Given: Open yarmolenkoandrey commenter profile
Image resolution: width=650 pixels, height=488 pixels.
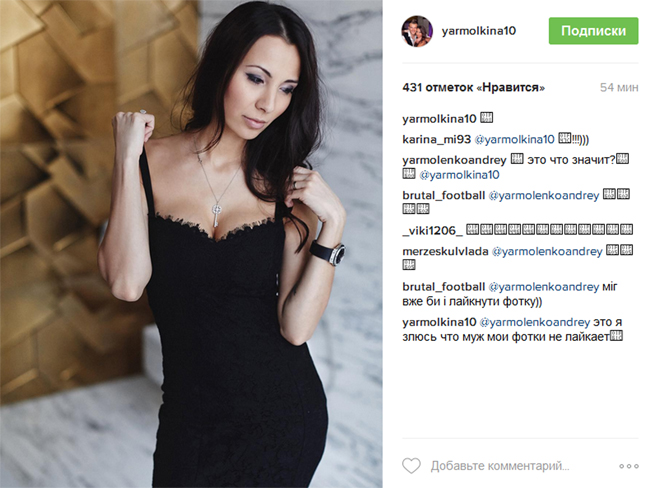Looking at the screenshot, I should [x=454, y=160].
